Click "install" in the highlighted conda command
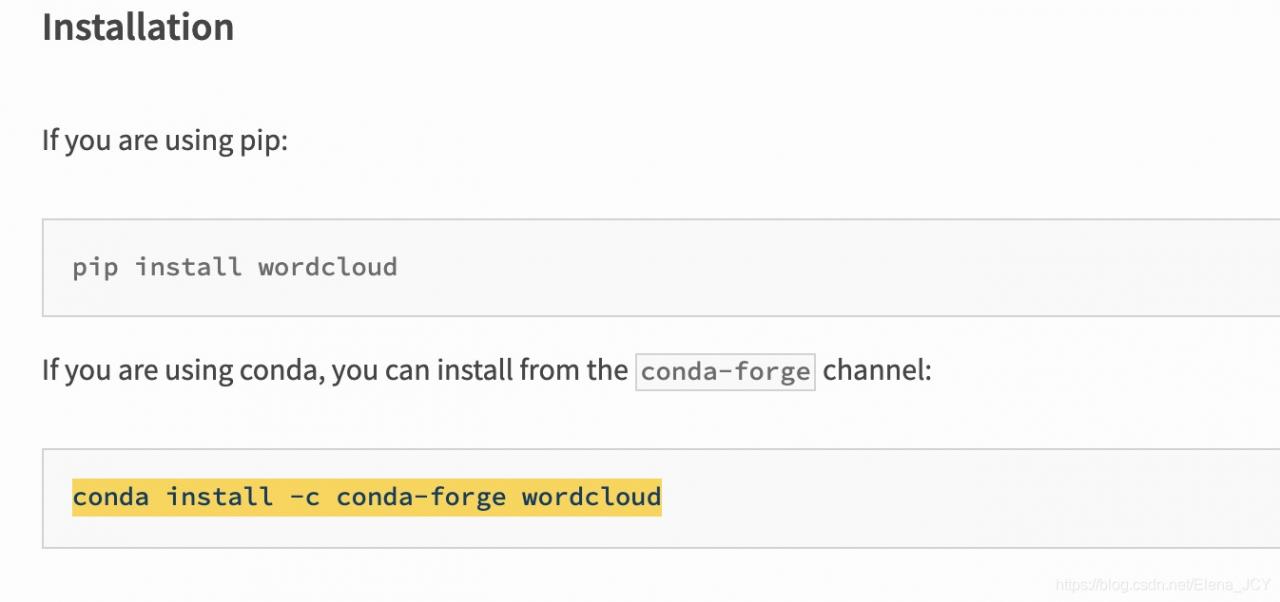Screen dimensions: 1280x602 tap(219, 497)
